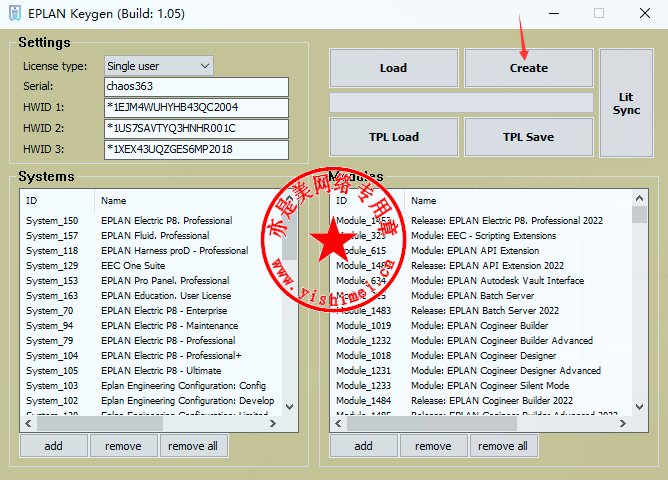Click the Name column header in Systems
668x480 pixels.
point(188,201)
